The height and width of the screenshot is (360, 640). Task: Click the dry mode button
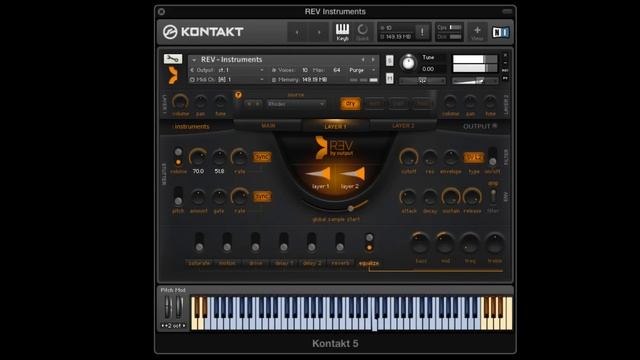tap(350, 104)
